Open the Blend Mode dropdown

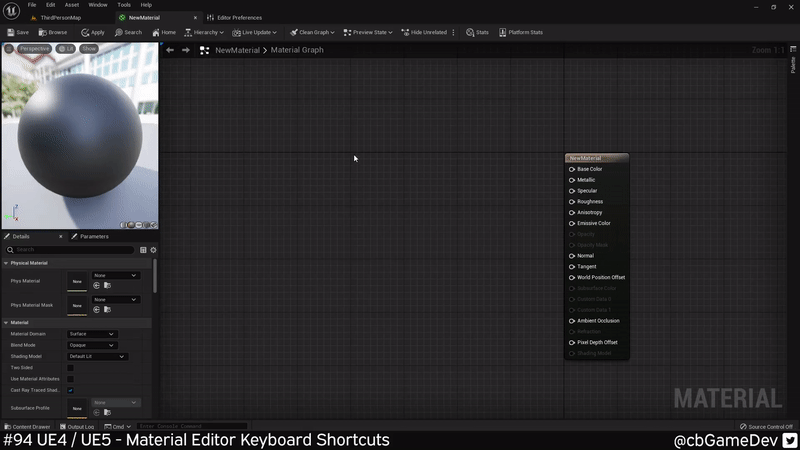click(x=91, y=345)
